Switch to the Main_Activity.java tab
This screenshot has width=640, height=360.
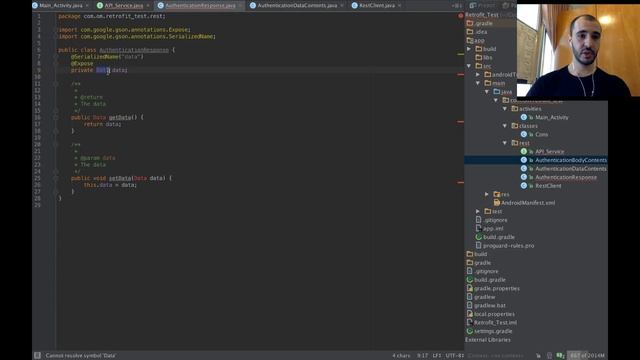60,5
